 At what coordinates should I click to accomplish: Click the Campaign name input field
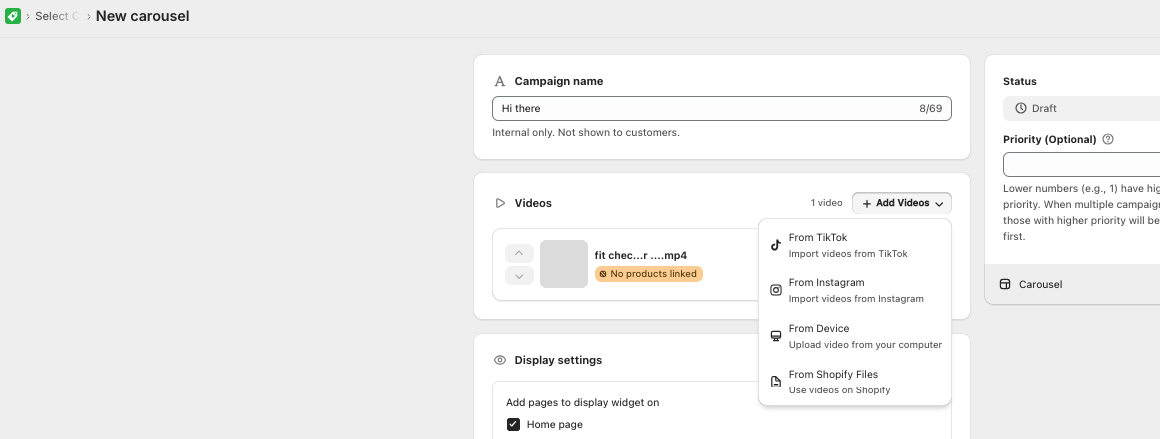[721, 108]
